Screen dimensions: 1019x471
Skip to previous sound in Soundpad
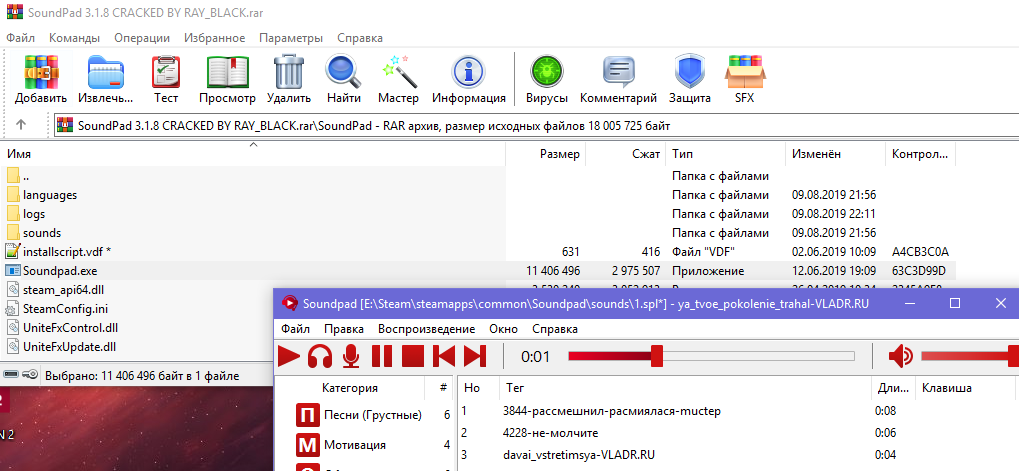(444, 356)
